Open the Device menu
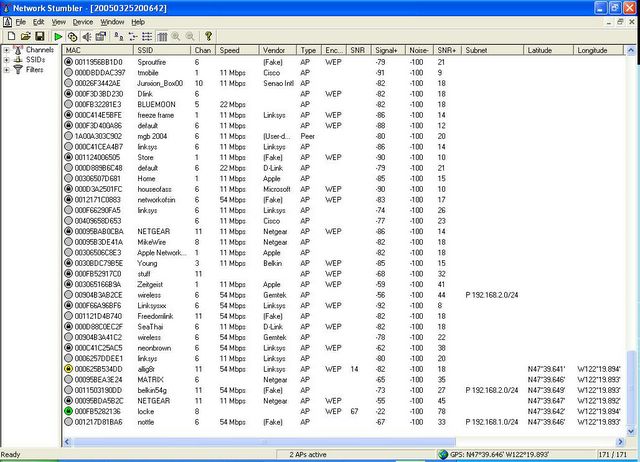640x462 pixels. click(x=83, y=22)
